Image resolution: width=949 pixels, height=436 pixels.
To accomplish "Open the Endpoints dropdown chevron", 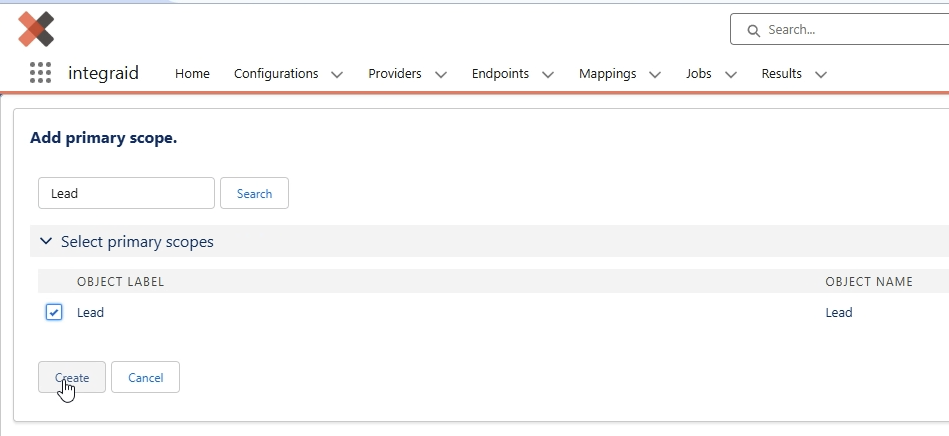I will pos(548,74).
